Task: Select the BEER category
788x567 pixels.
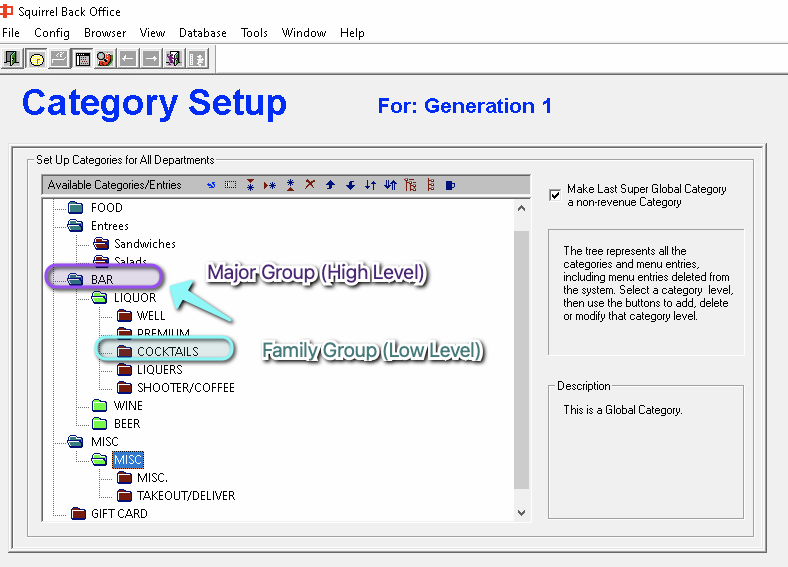Action: [127, 424]
